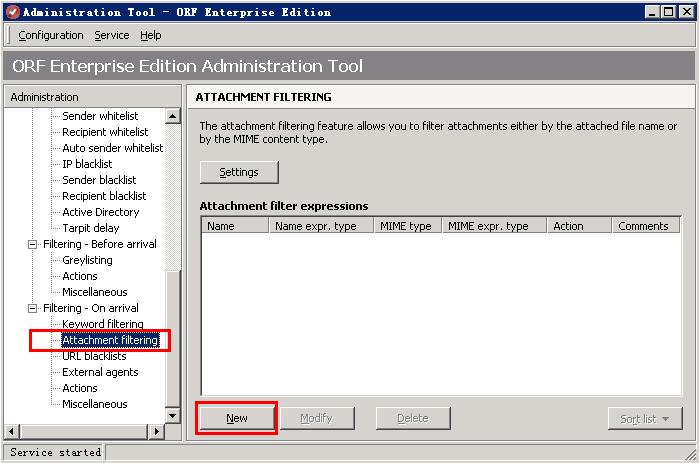This screenshot has height=463, width=699.
Task: Open the Configuration menu
Action: coord(50,35)
